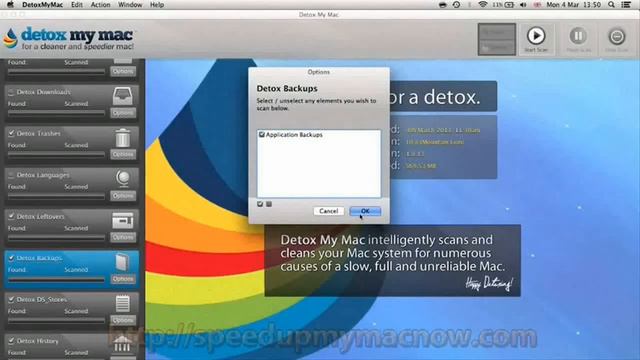
Task: Toggle the Application Backups checkbox
Action: 262,134
